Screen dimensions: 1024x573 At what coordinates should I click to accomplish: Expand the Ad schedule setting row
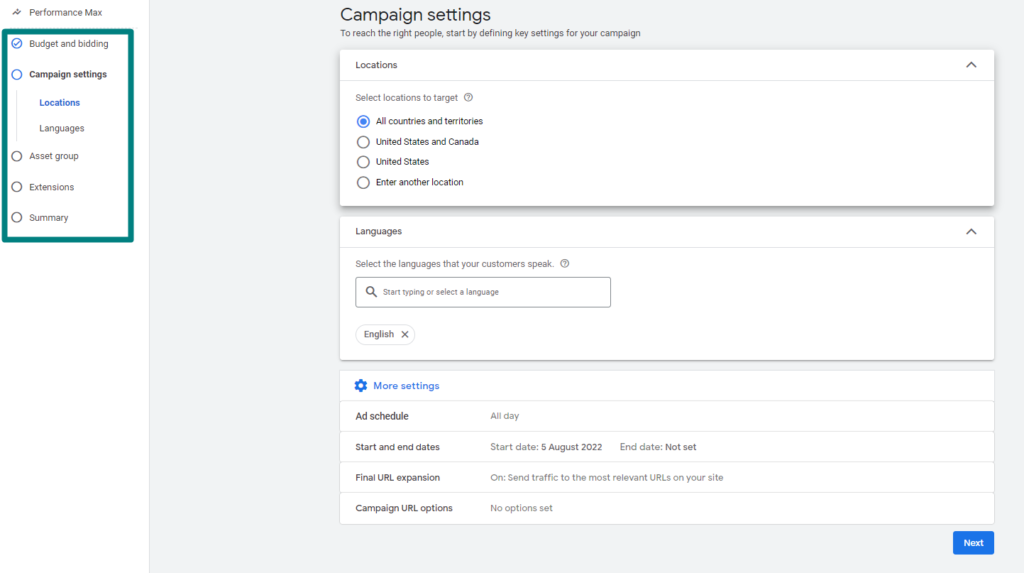(667, 416)
